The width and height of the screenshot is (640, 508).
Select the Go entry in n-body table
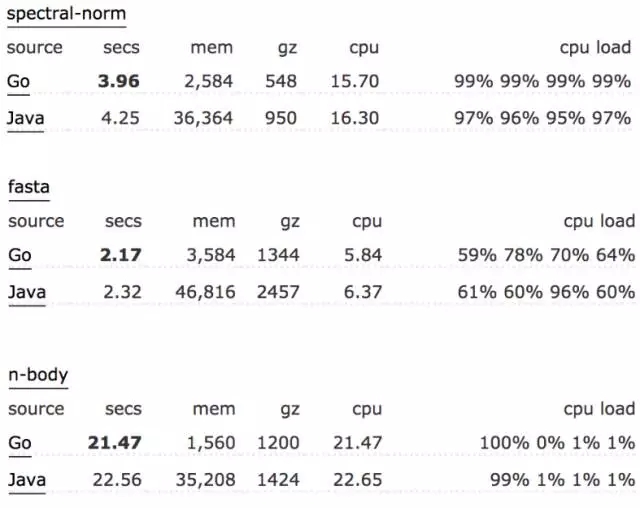[x=19, y=442]
